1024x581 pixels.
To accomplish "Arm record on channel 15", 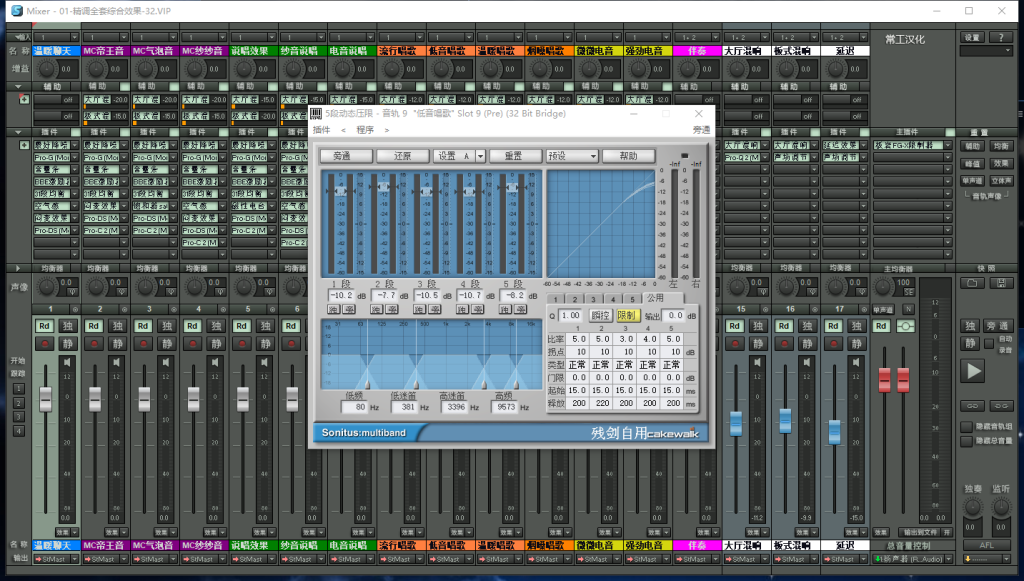I will click(735, 343).
